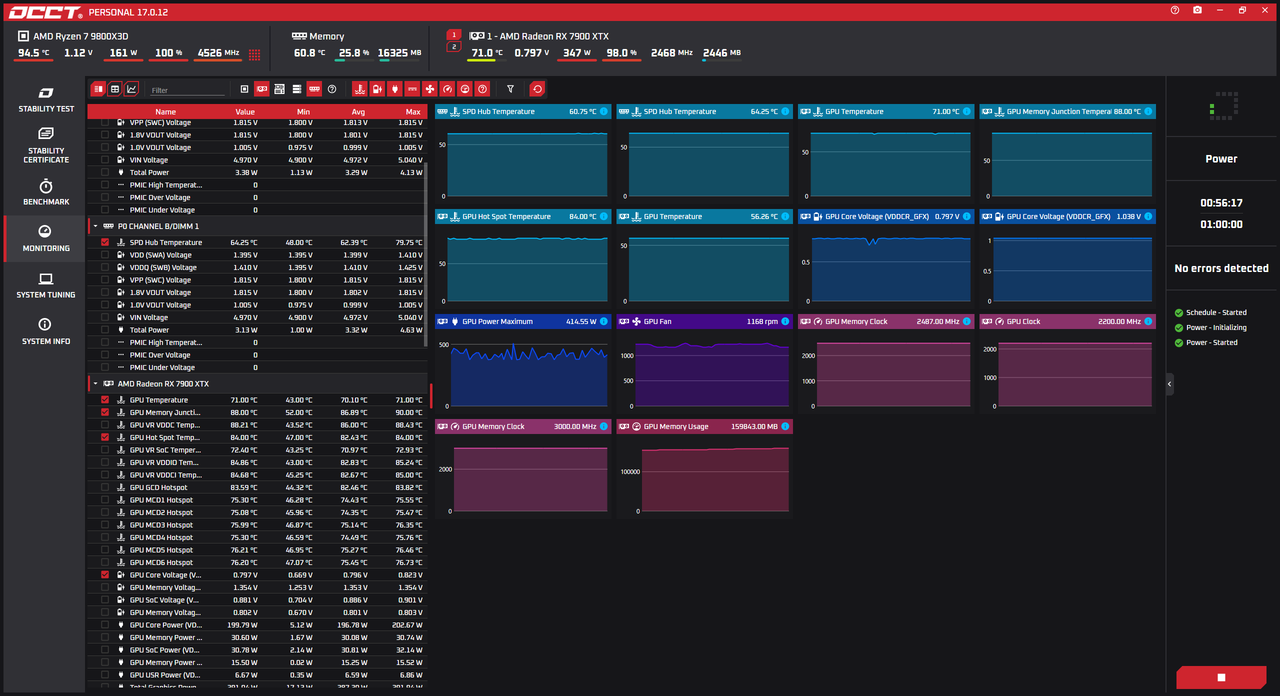This screenshot has height=696, width=1280.
Task: Select the GPU MCD6 Hotspot row
Action: point(258,562)
